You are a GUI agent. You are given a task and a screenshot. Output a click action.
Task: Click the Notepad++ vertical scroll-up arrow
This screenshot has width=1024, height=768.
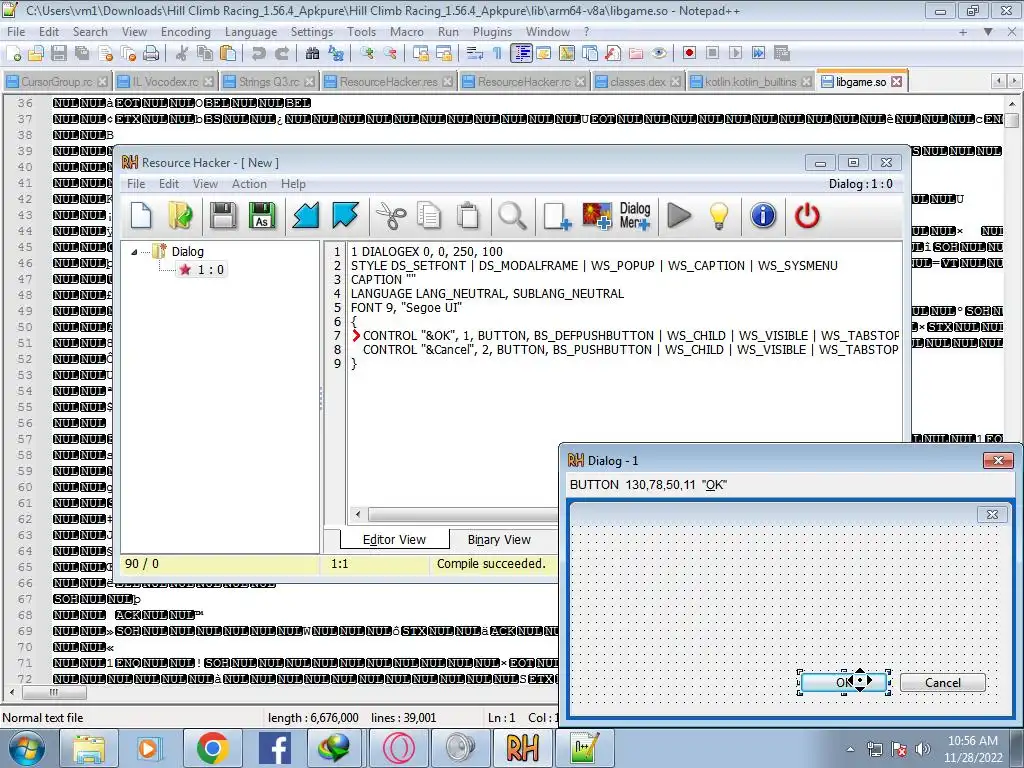(1012, 104)
